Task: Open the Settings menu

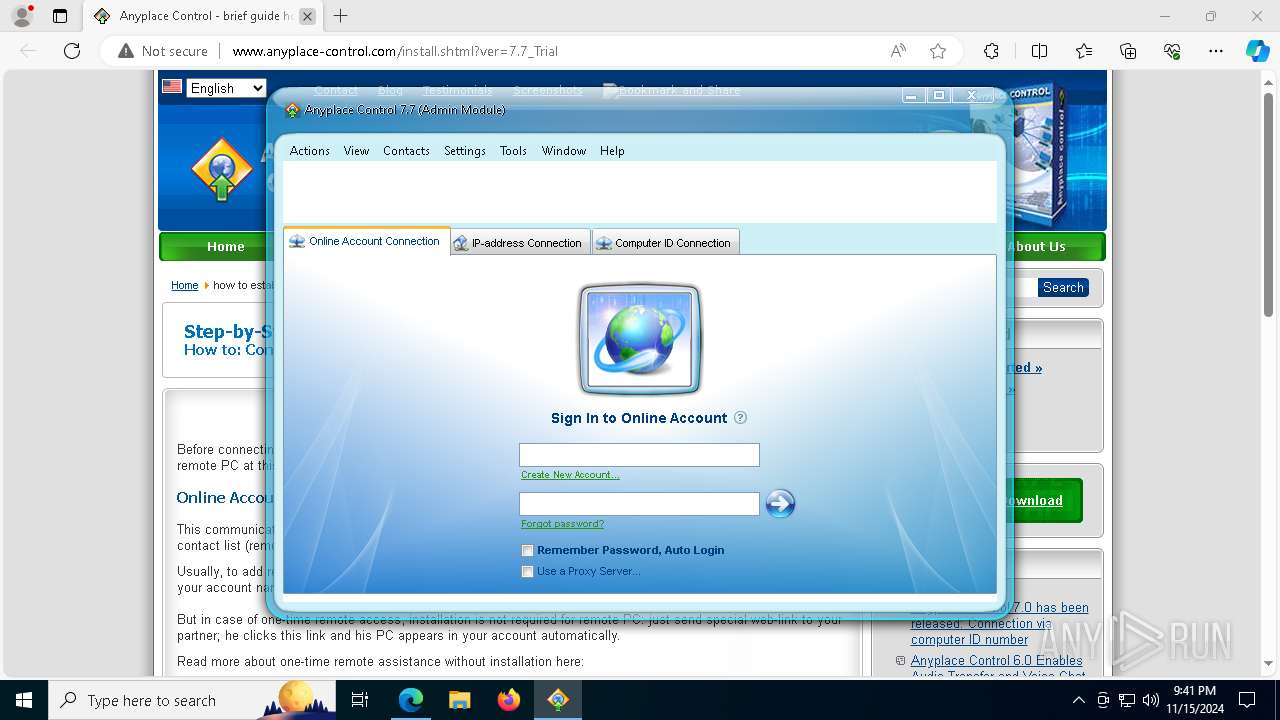Action: coord(464,151)
